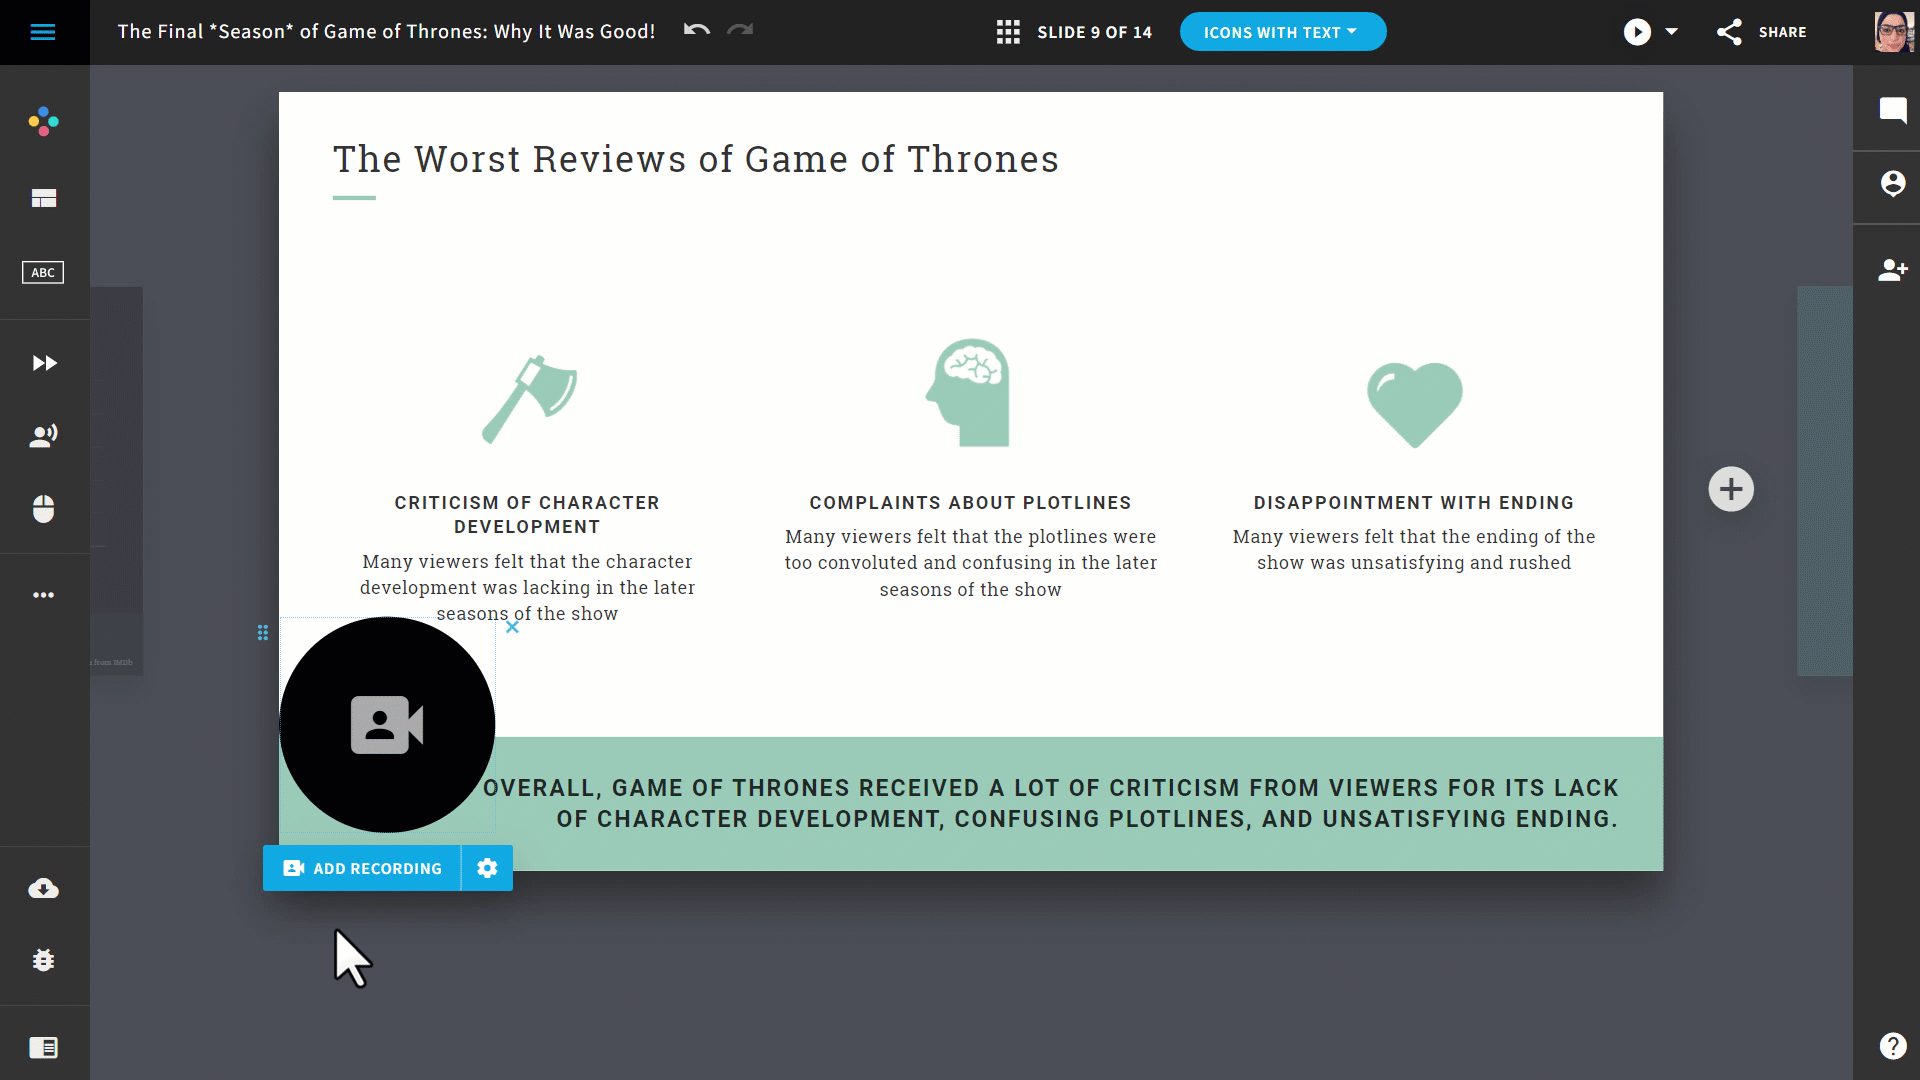The height and width of the screenshot is (1080, 1920).
Task: Add a new item with the plus button
Action: click(x=1731, y=490)
